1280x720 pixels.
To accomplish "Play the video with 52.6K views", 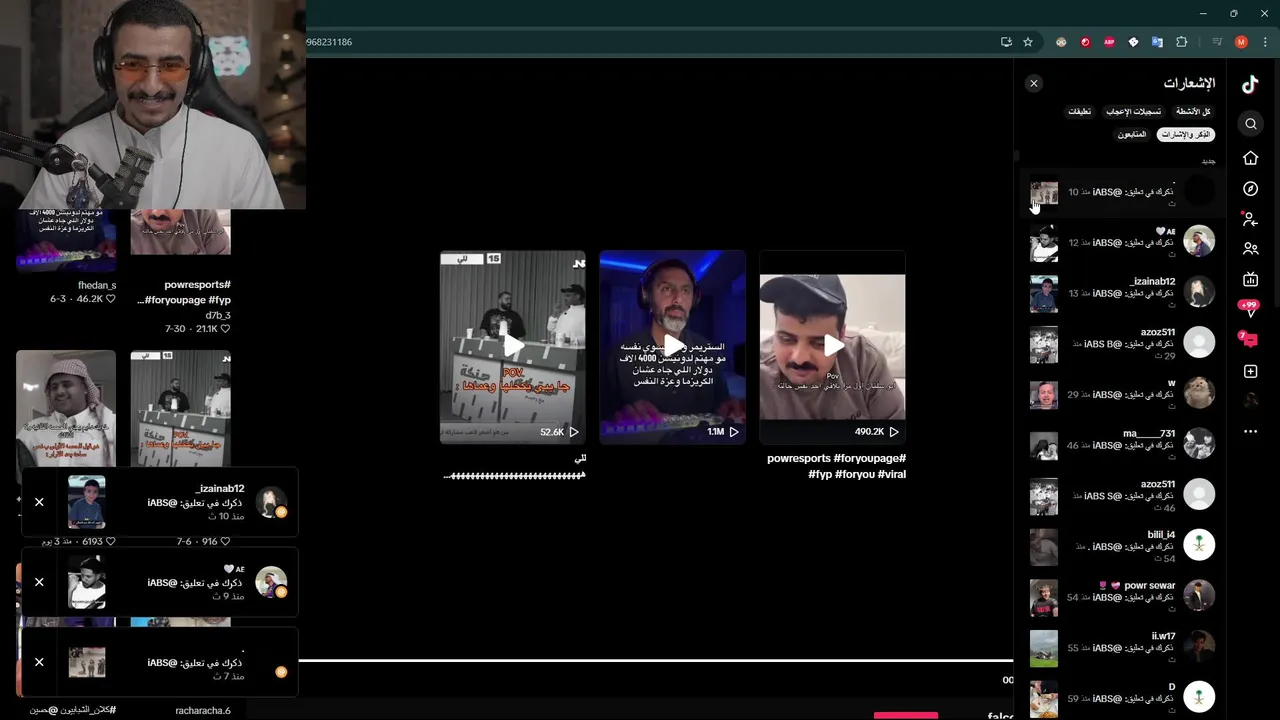I will coord(513,346).
